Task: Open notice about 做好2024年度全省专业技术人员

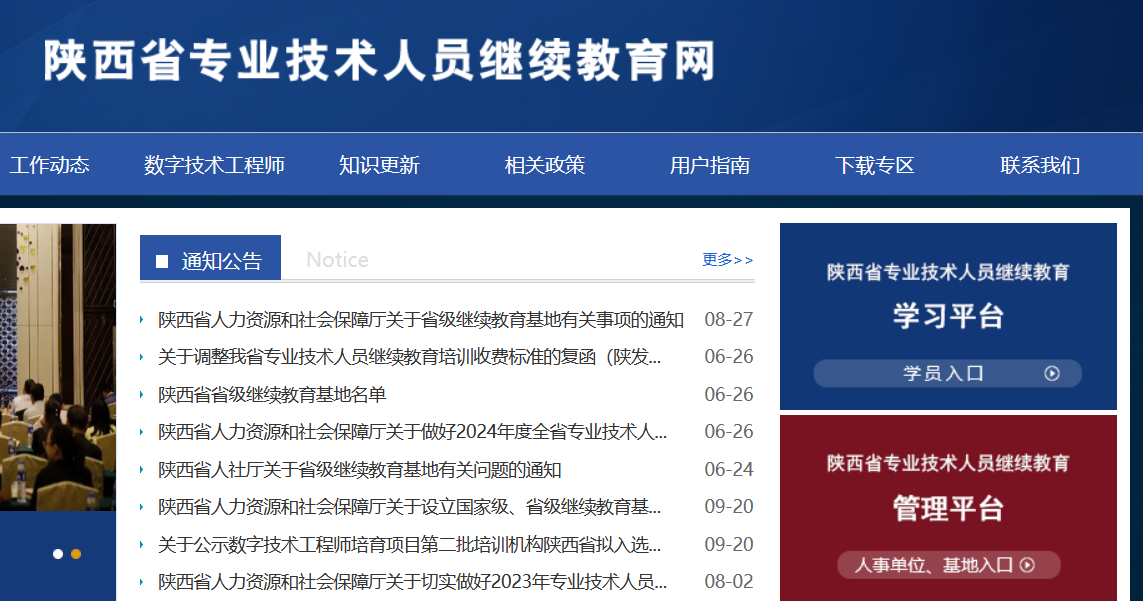Action: pyautogui.click(x=413, y=432)
